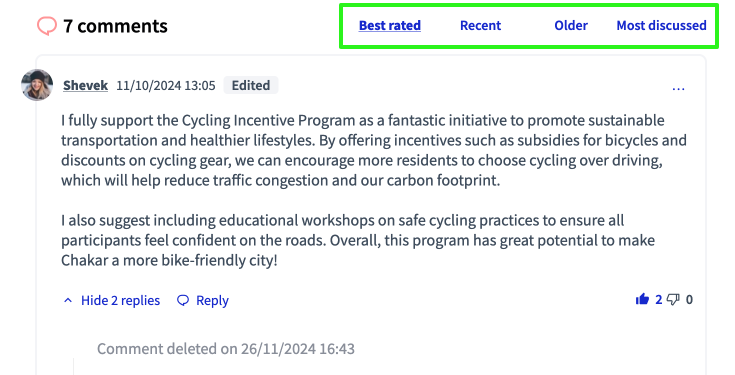
Task: Click the dislike count number 0
Action: [x=689, y=300]
